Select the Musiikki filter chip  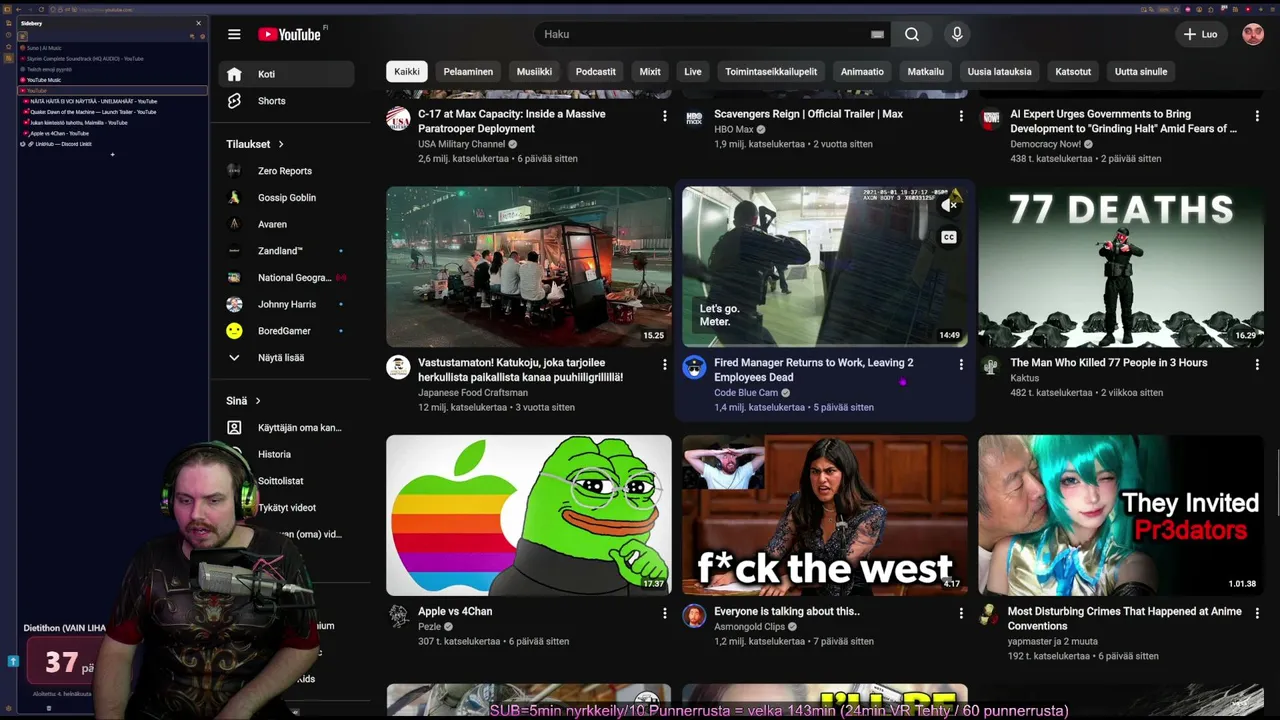pos(534,72)
